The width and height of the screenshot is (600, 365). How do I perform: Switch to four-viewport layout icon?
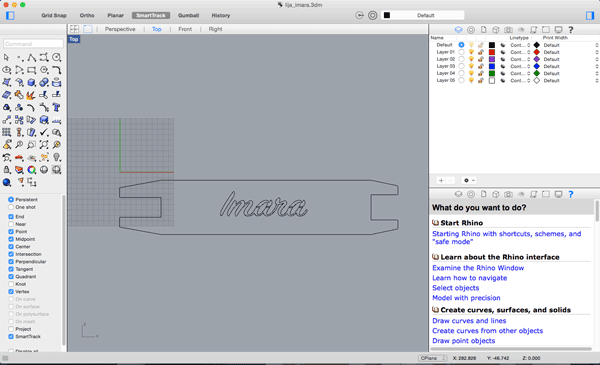coord(74,29)
